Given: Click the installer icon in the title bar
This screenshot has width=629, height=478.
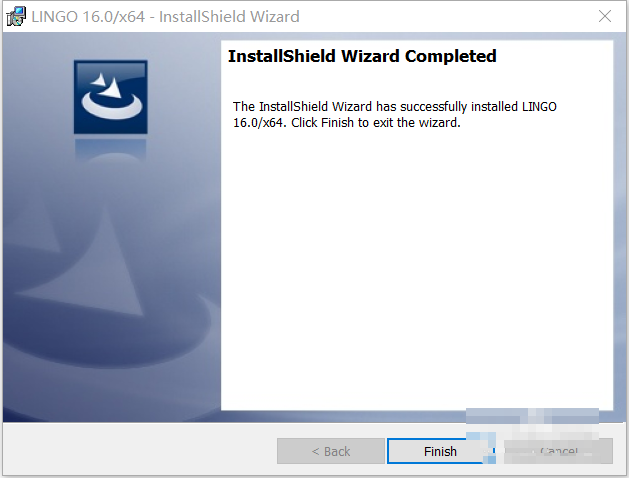Looking at the screenshot, I should click(x=16, y=17).
